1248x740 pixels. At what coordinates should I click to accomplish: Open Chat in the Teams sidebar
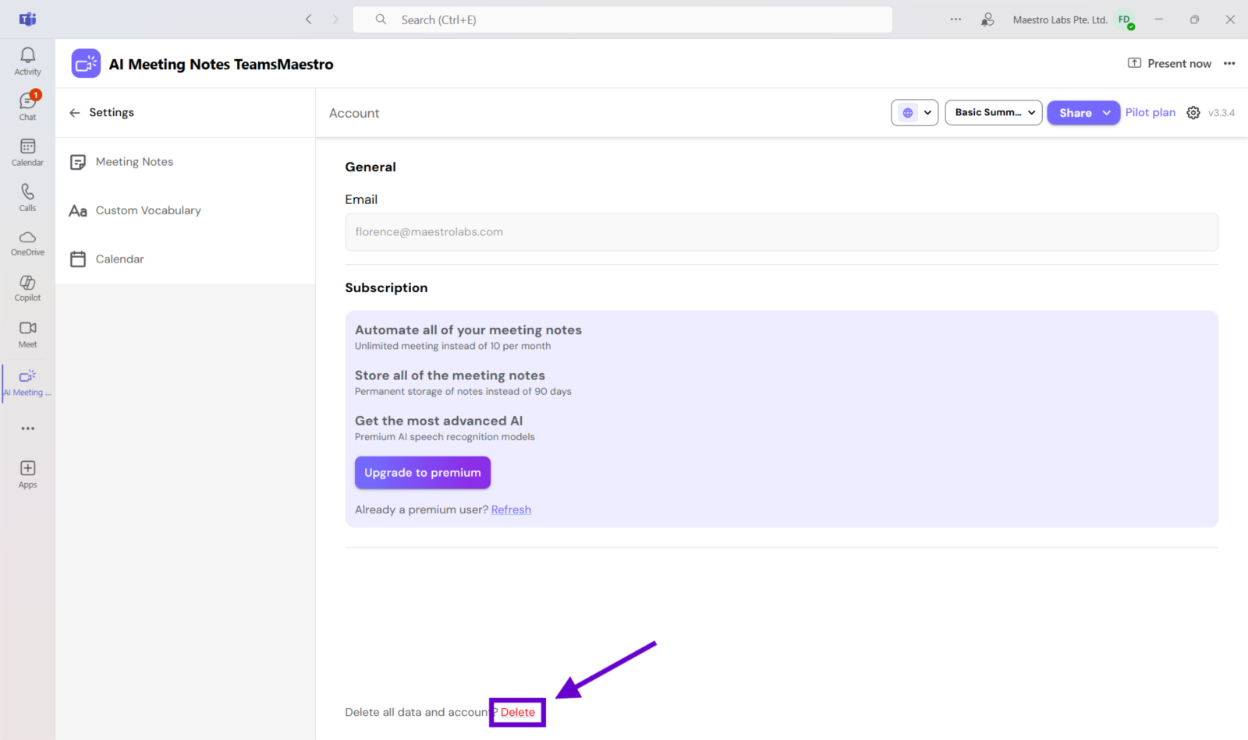pyautogui.click(x=27, y=106)
